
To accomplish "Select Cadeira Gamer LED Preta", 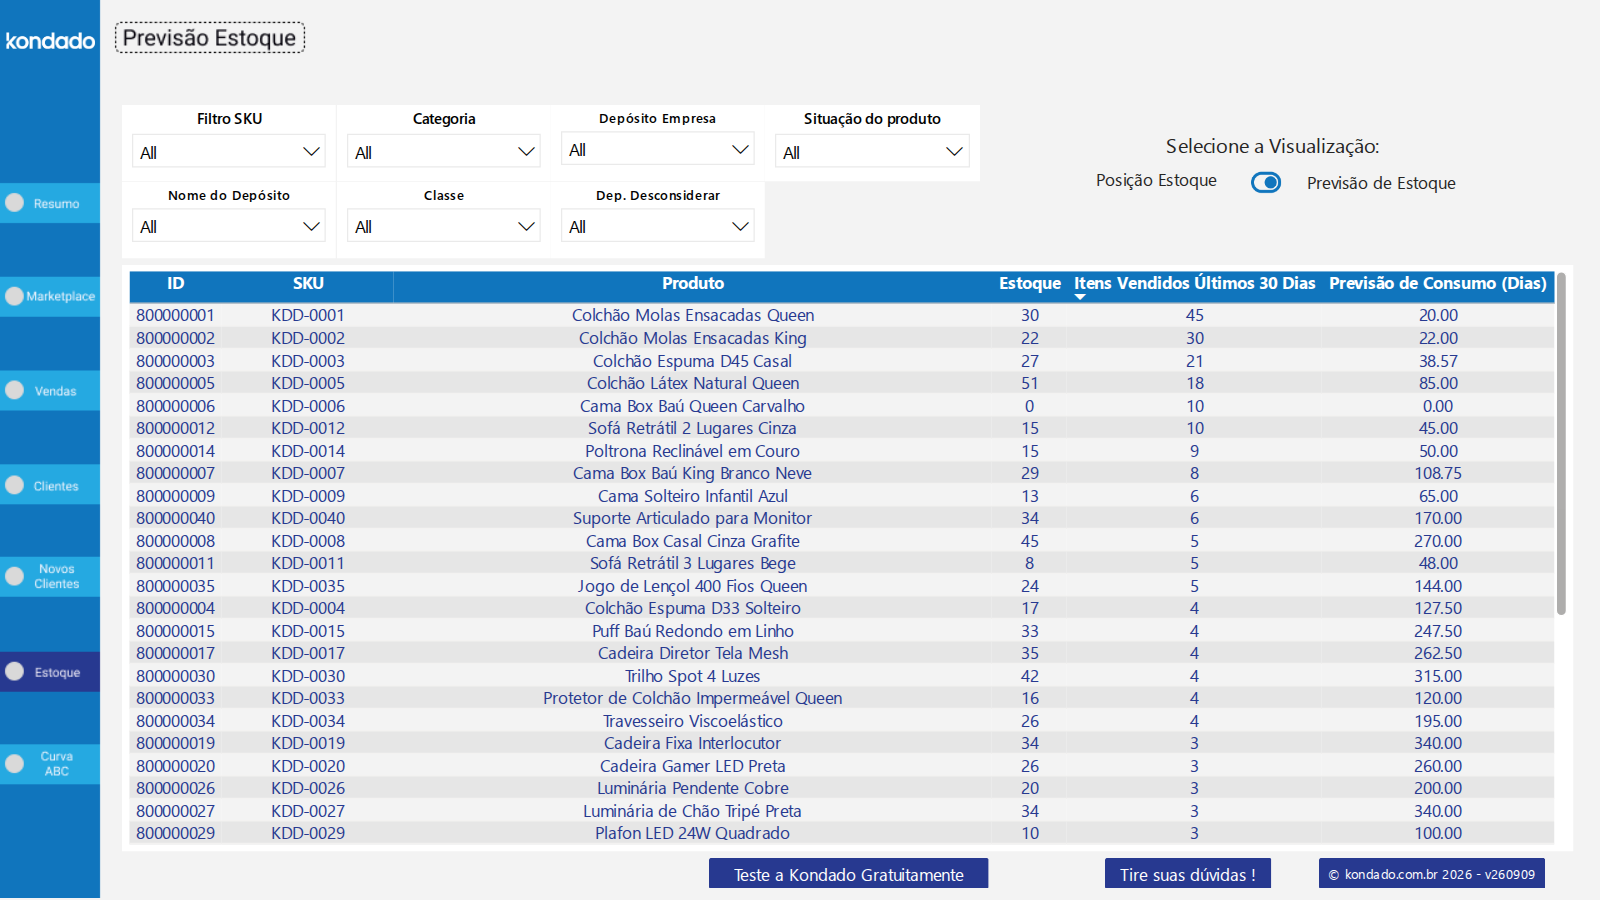I will [x=693, y=766].
